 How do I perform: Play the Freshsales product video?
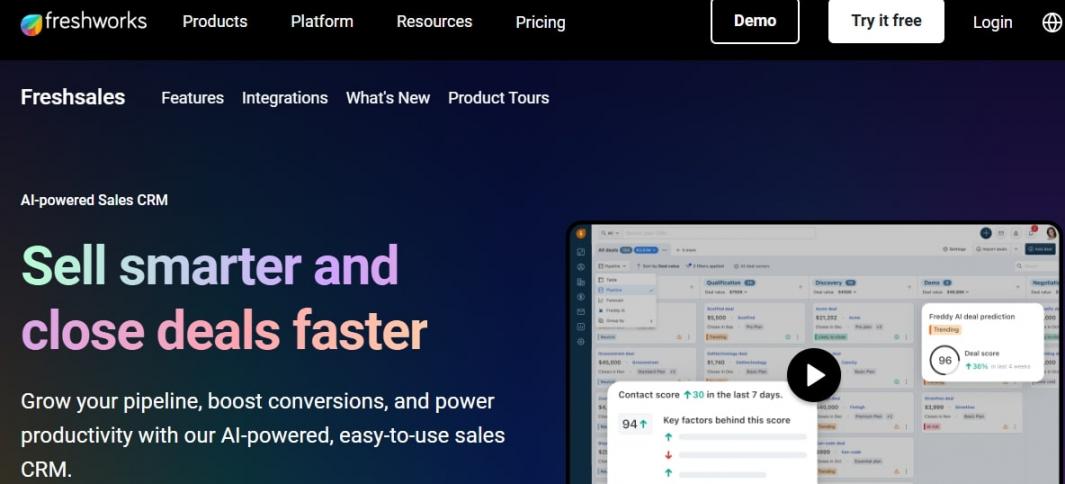pos(814,375)
